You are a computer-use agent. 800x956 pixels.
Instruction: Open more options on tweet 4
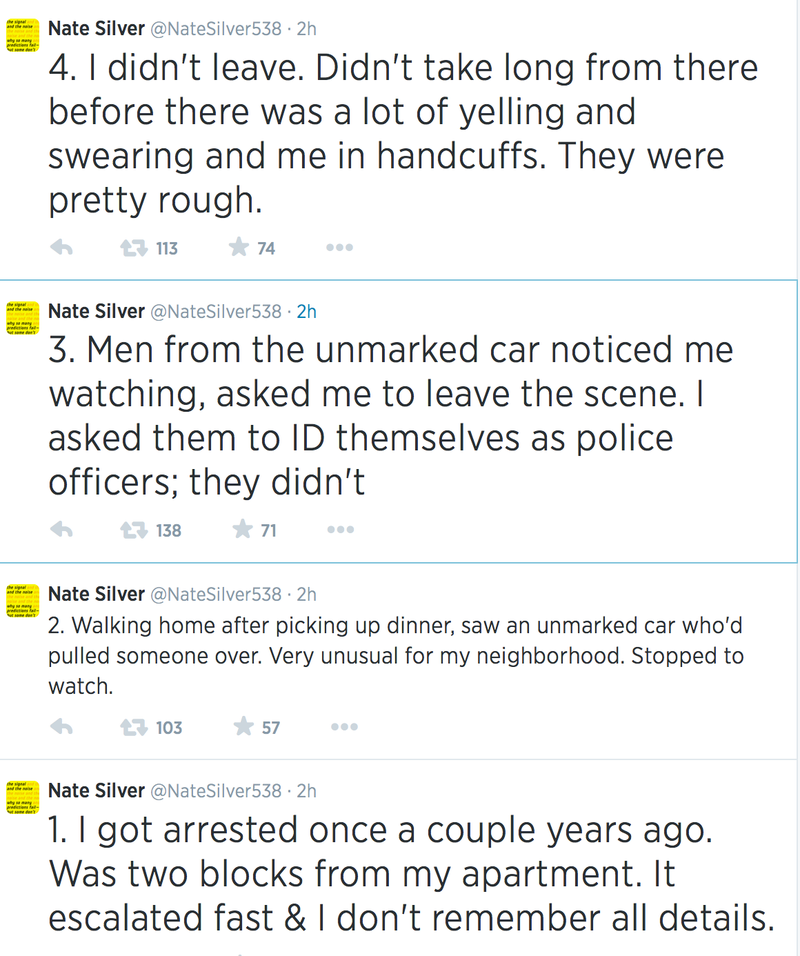tap(340, 248)
